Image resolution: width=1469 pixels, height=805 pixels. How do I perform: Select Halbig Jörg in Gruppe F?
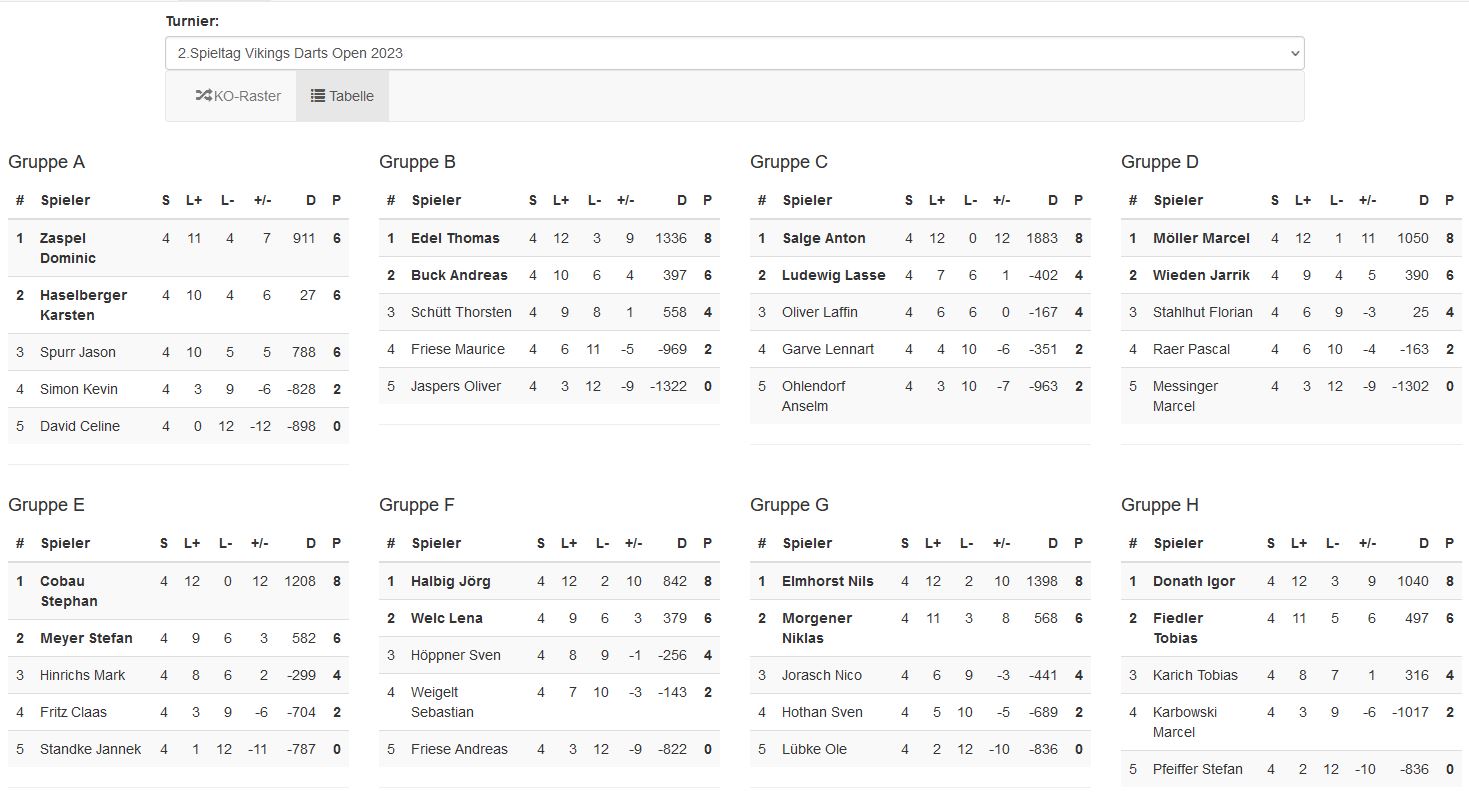tap(450, 581)
